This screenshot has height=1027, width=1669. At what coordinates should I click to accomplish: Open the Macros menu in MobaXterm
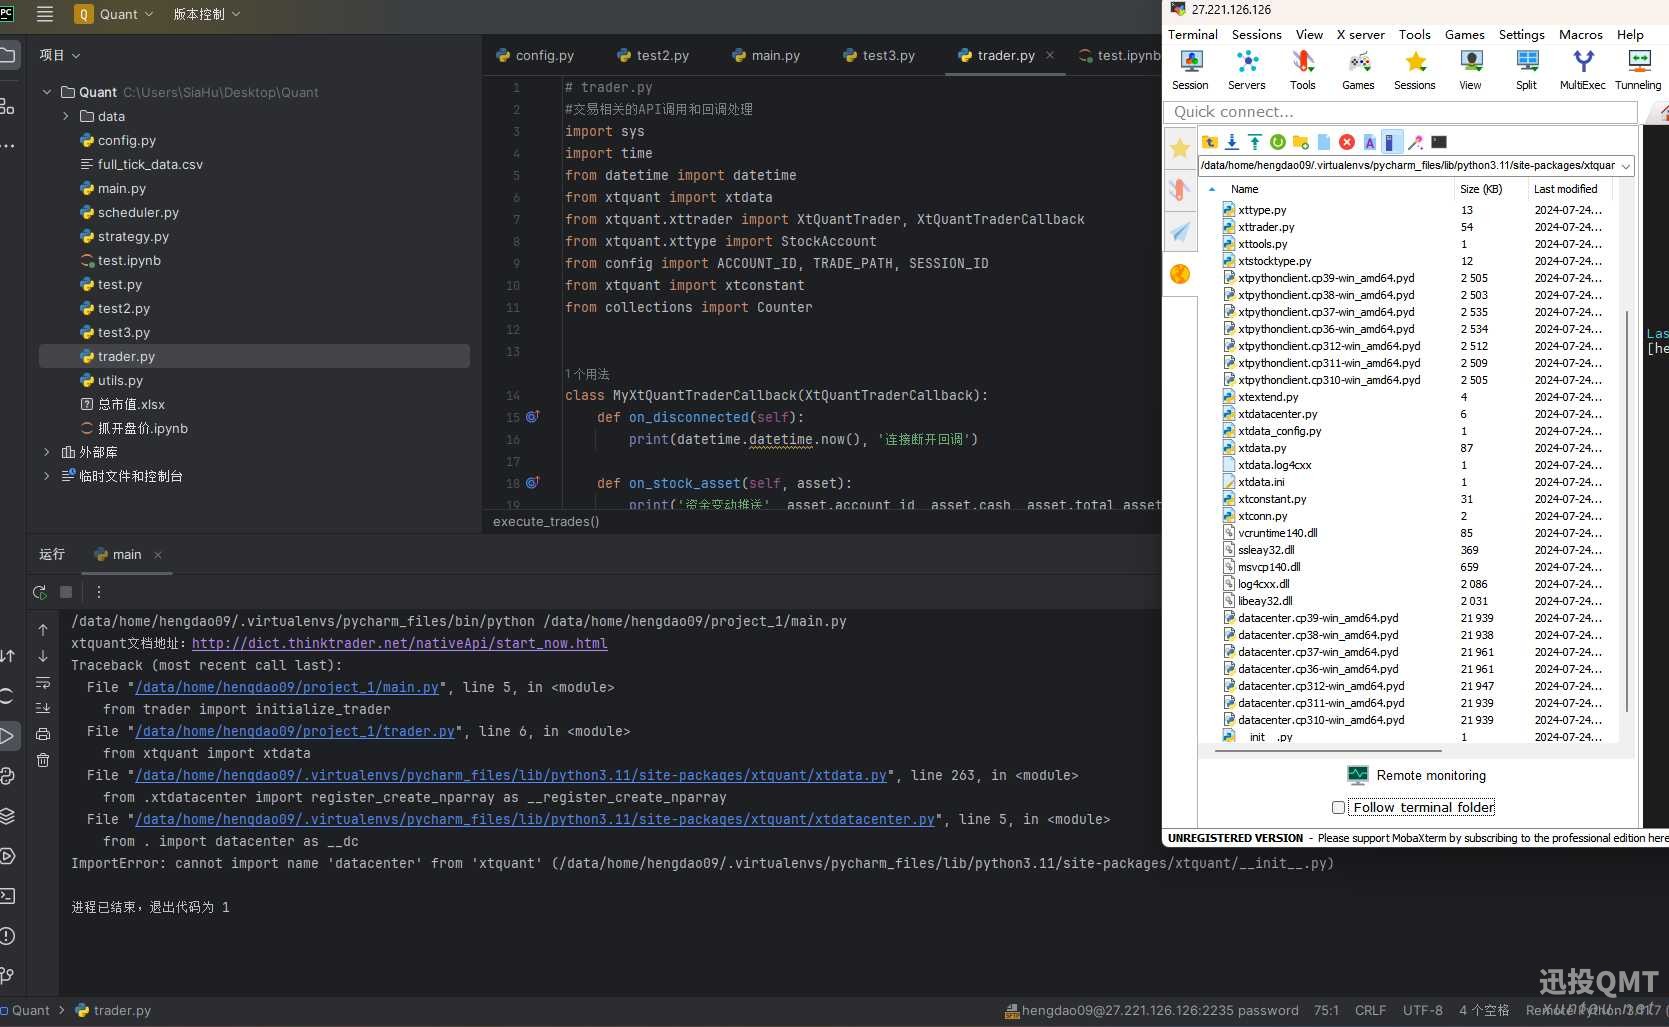[1581, 34]
